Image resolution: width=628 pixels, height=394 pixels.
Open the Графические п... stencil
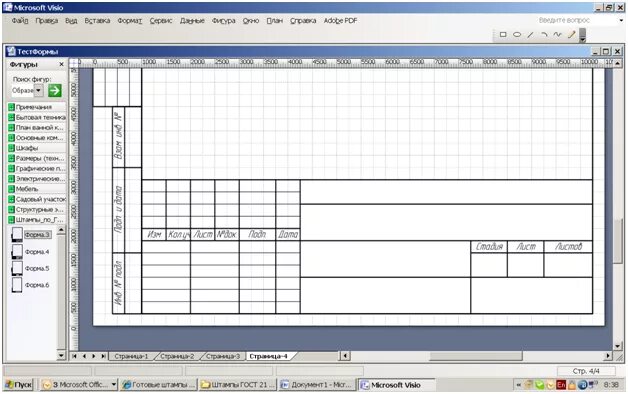37,169
